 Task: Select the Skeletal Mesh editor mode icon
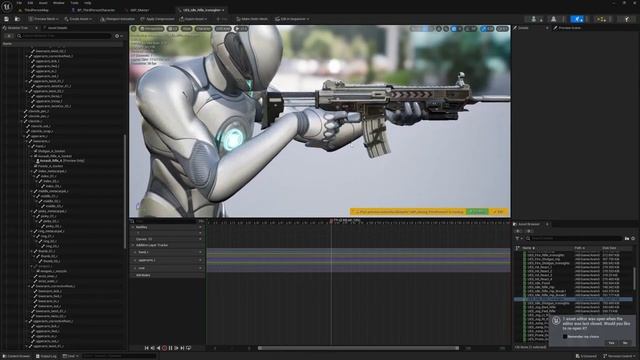[x=554, y=19]
